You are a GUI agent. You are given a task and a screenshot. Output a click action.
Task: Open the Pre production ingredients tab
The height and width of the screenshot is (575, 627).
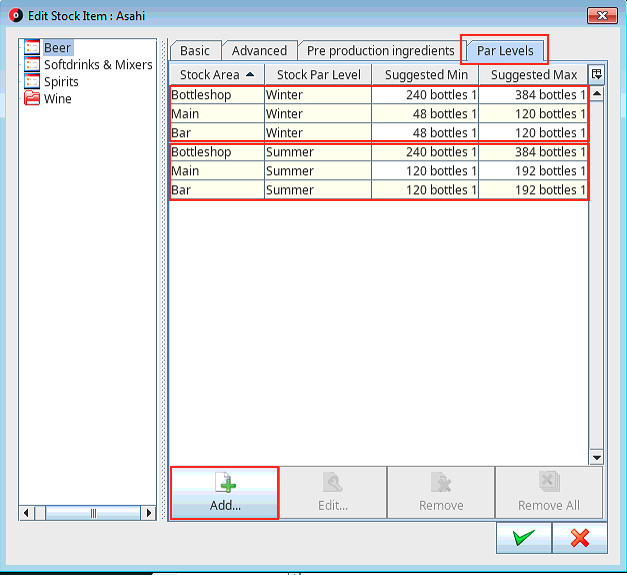point(380,51)
